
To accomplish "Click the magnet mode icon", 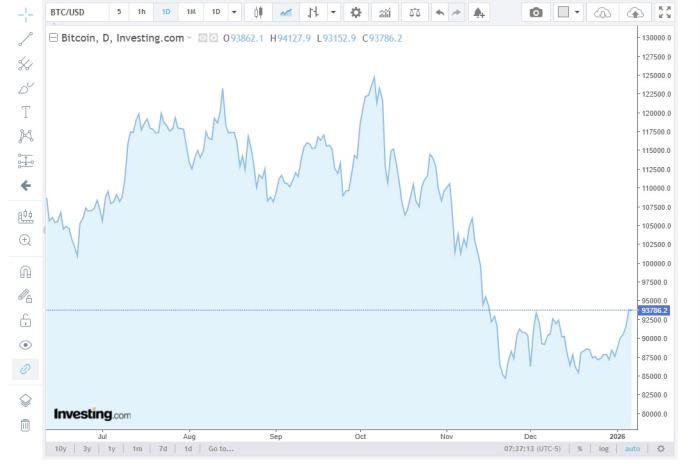I will [x=26, y=271].
